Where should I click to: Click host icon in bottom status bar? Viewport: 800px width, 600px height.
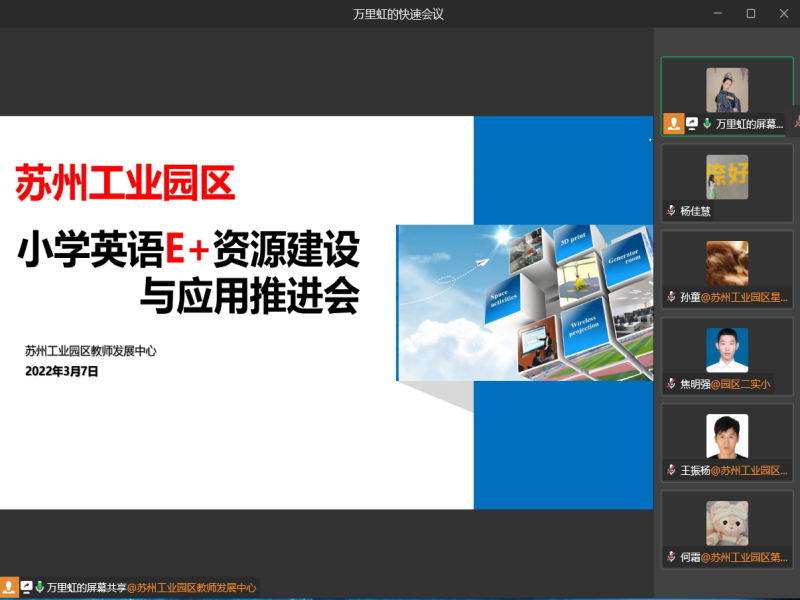click(x=9, y=587)
